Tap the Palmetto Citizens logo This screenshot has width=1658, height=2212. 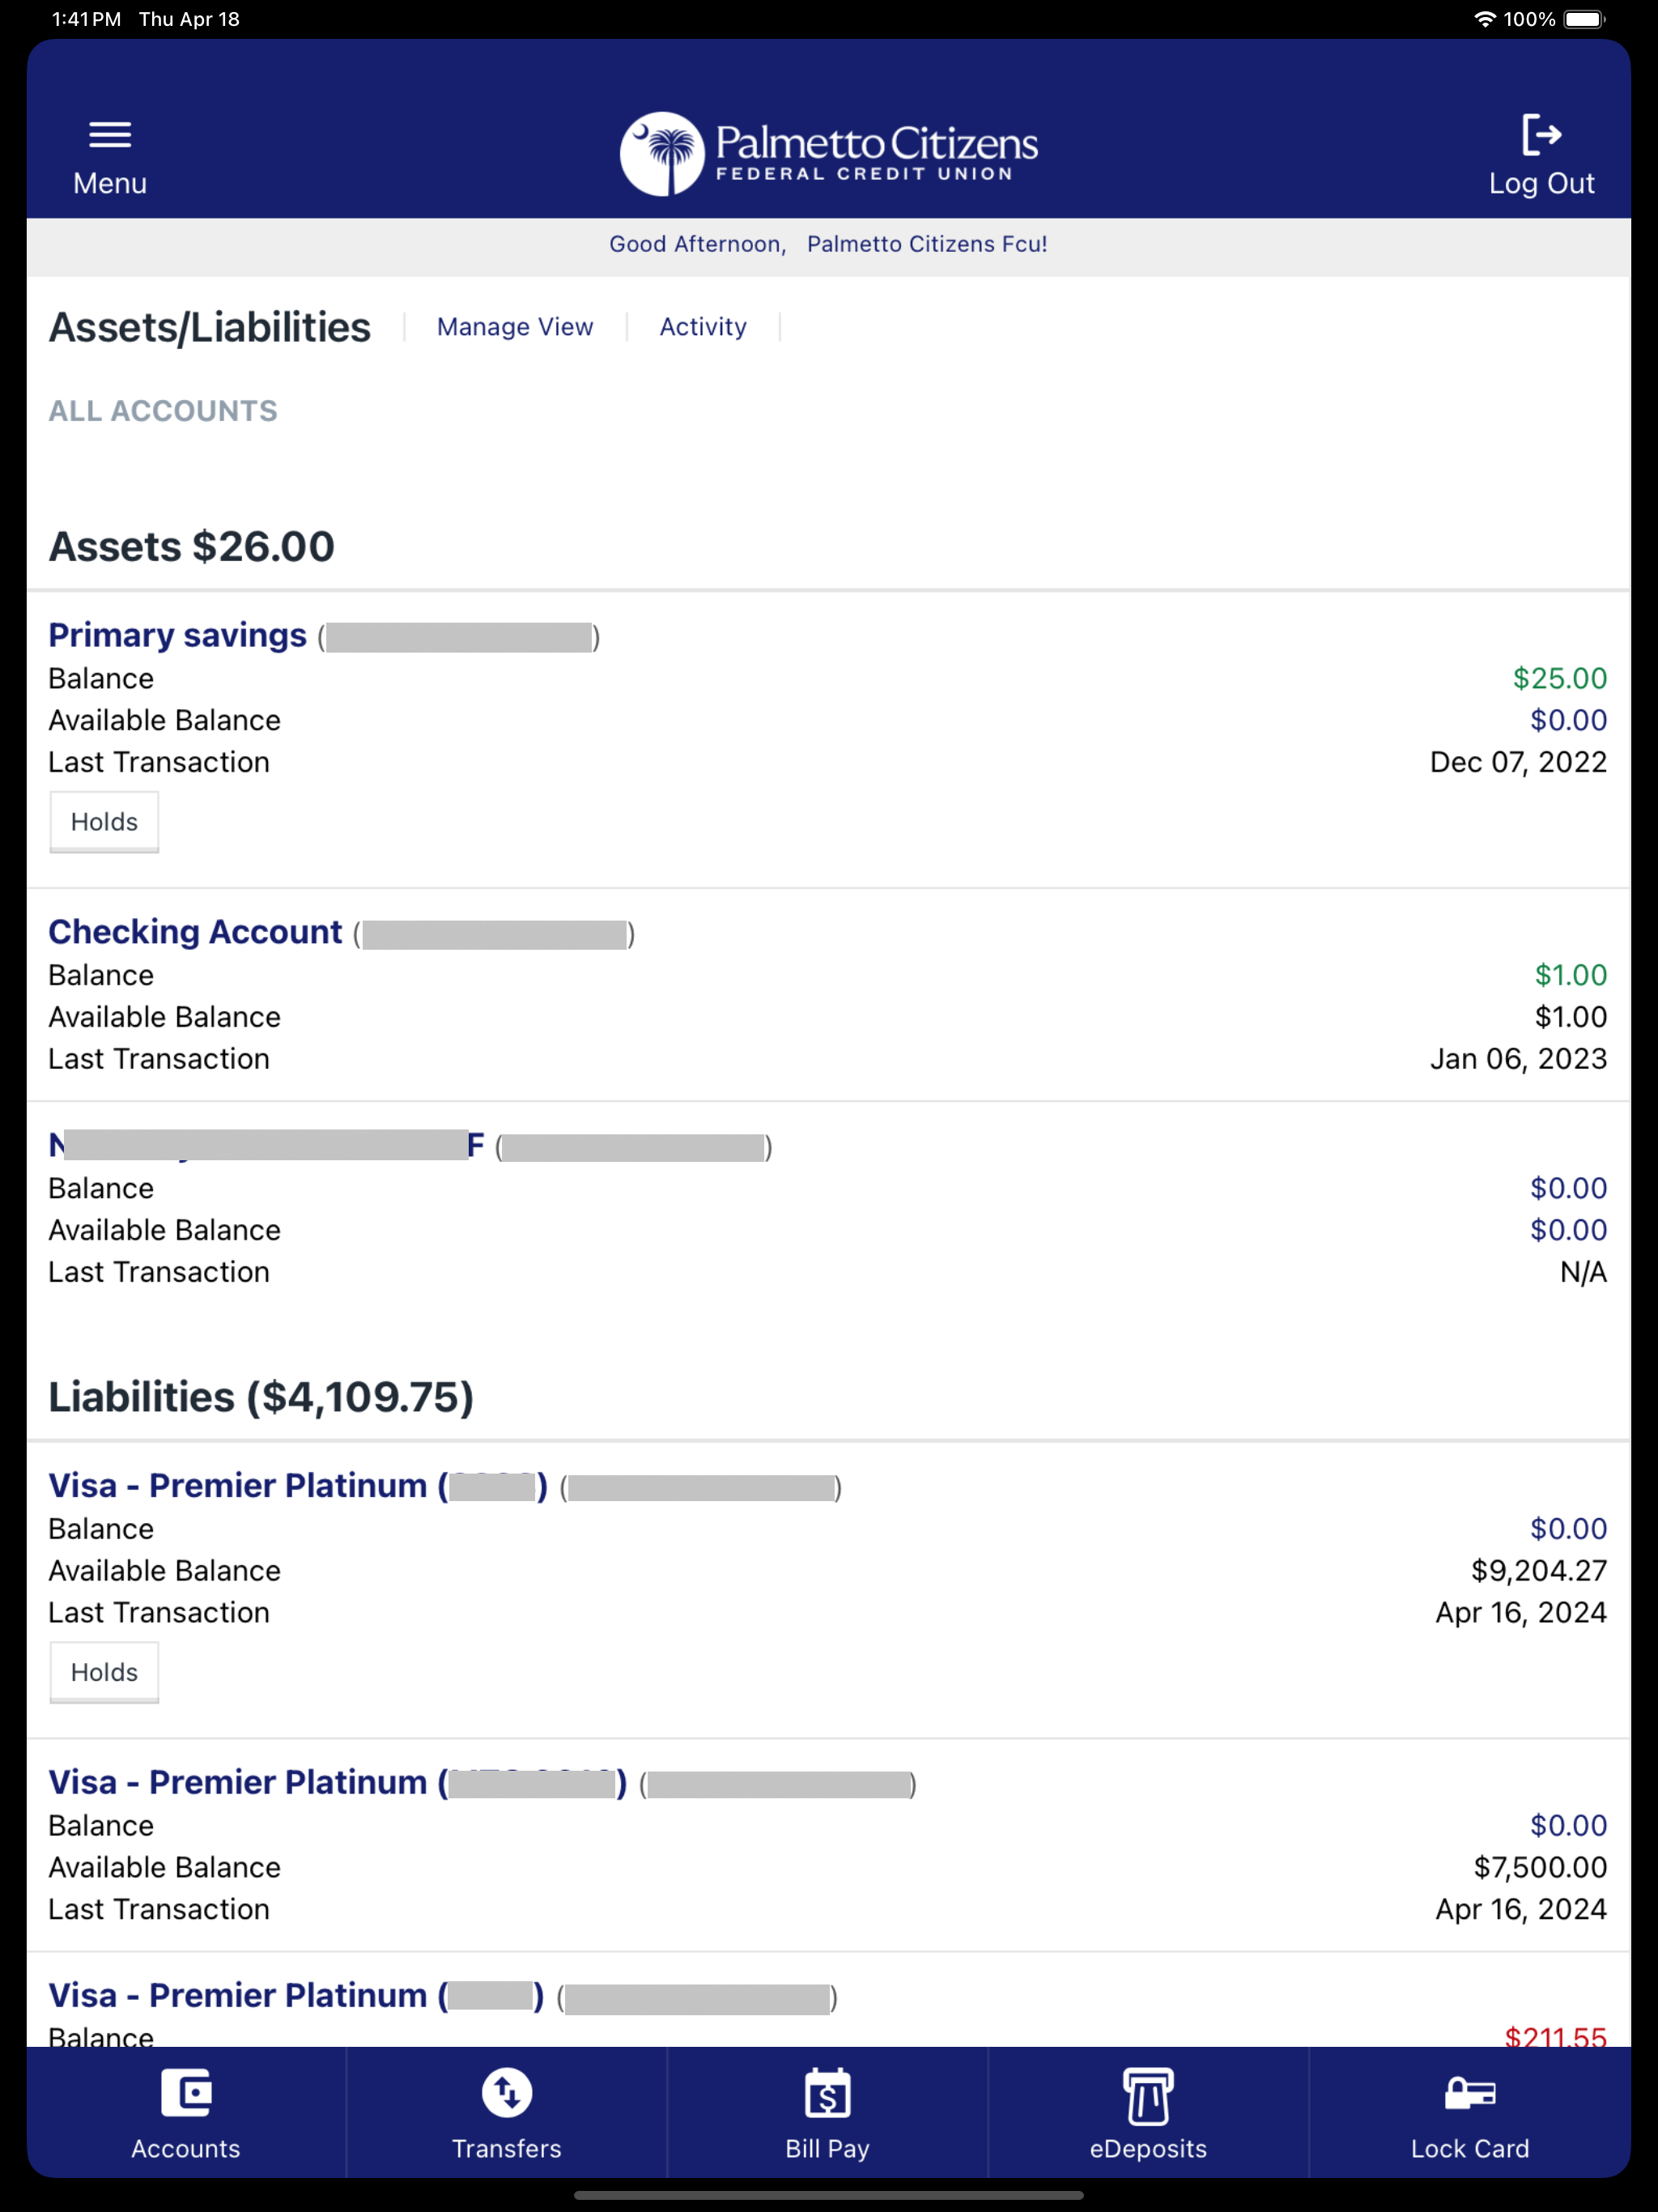click(828, 153)
